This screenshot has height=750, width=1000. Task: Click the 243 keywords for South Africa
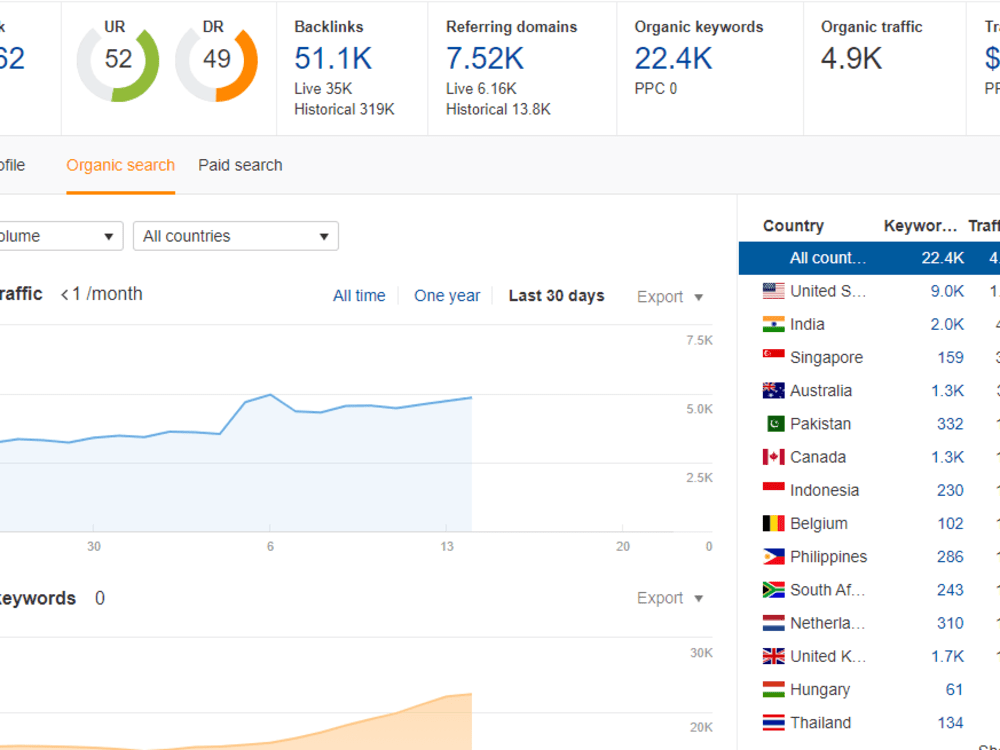950,589
